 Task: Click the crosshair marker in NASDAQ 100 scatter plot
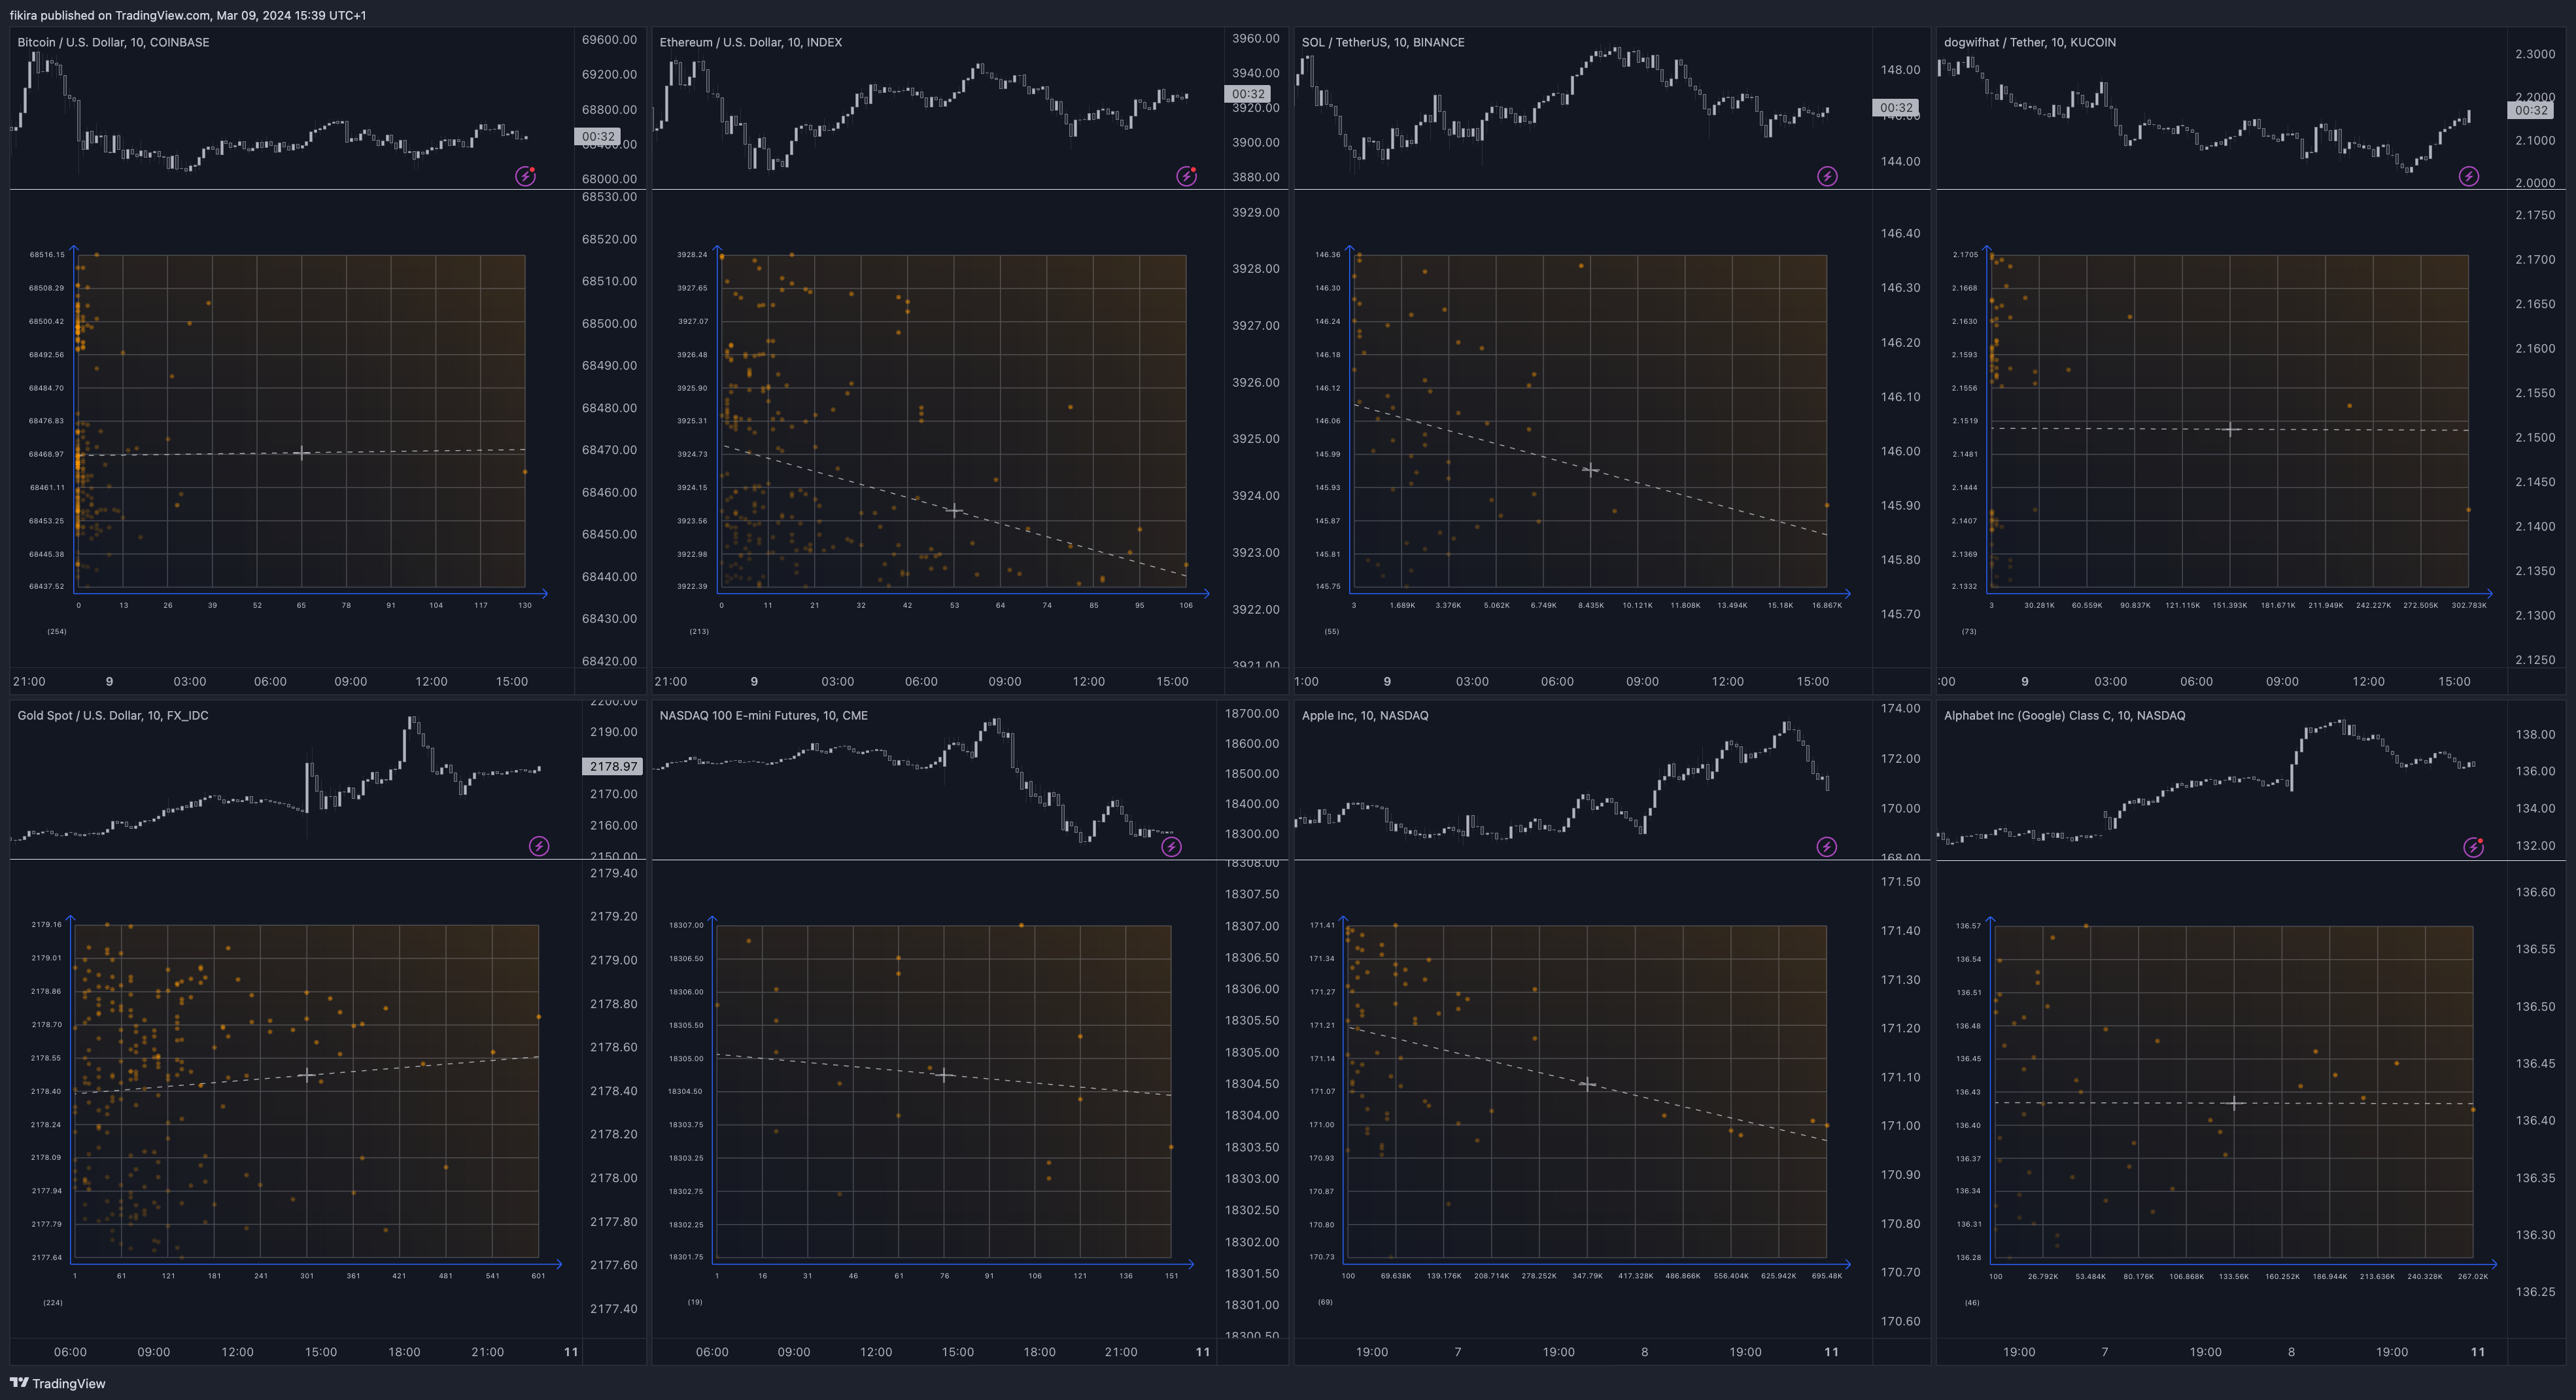click(943, 1075)
